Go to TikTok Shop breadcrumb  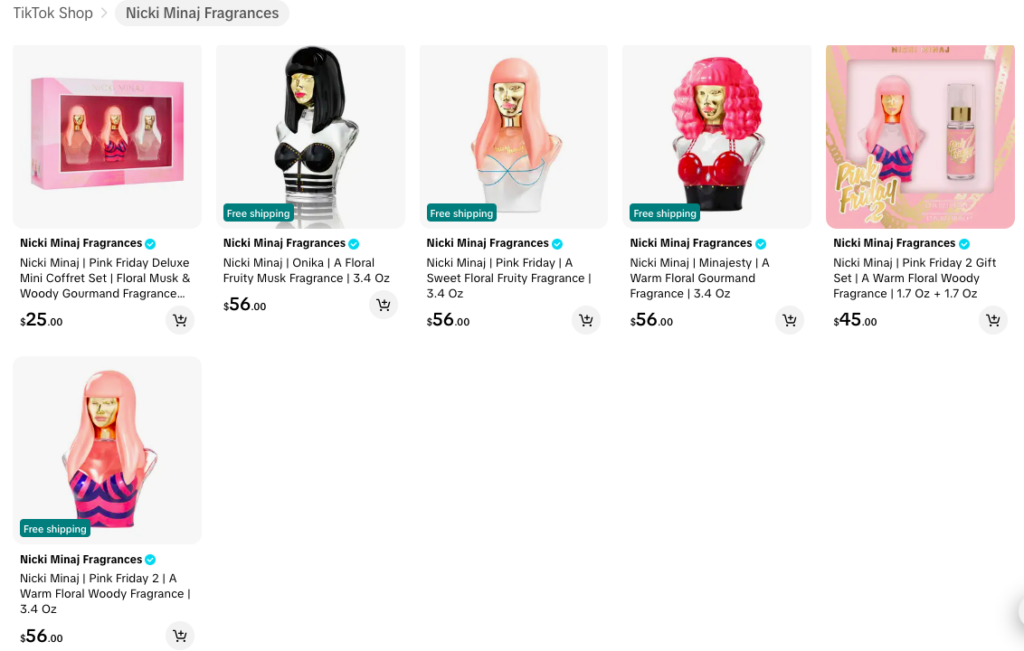pos(53,13)
